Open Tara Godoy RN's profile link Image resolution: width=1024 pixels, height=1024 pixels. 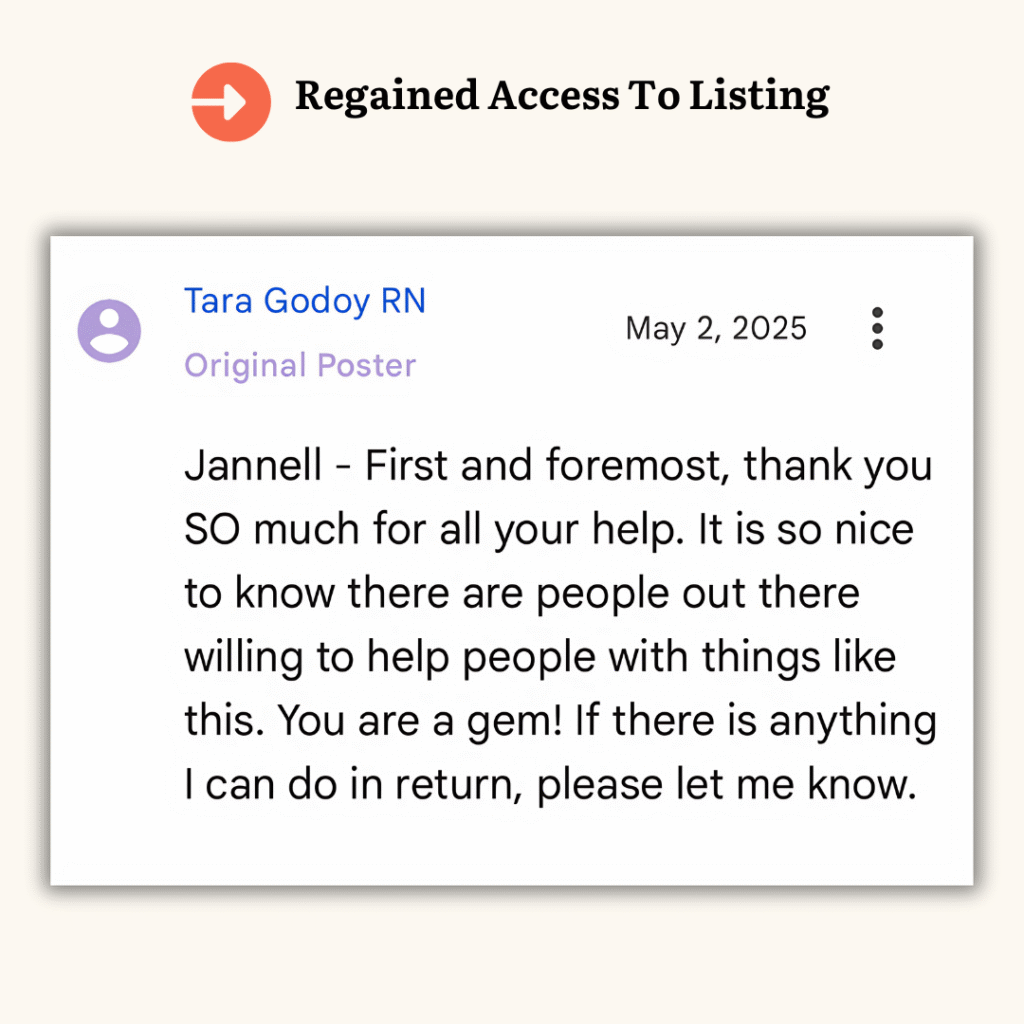click(305, 301)
